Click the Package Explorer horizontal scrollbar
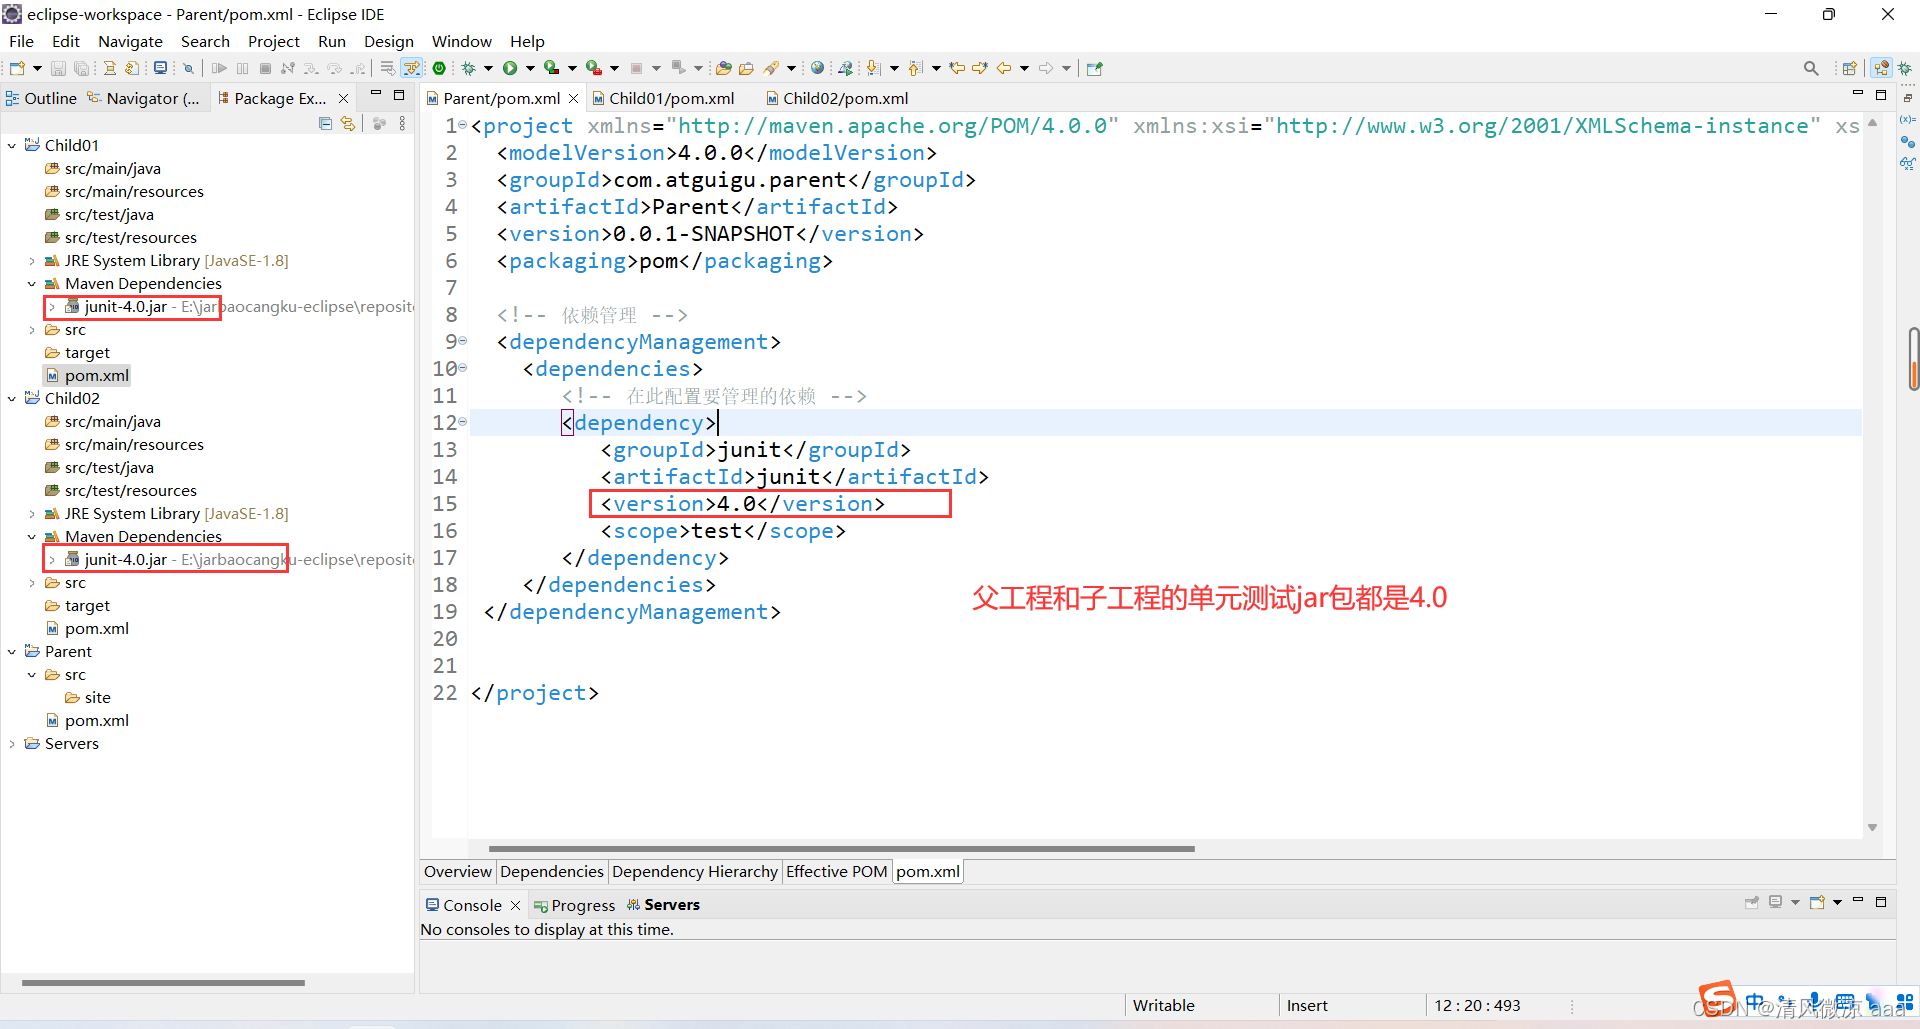Image resolution: width=1920 pixels, height=1029 pixels. pyautogui.click(x=163, y=983)
